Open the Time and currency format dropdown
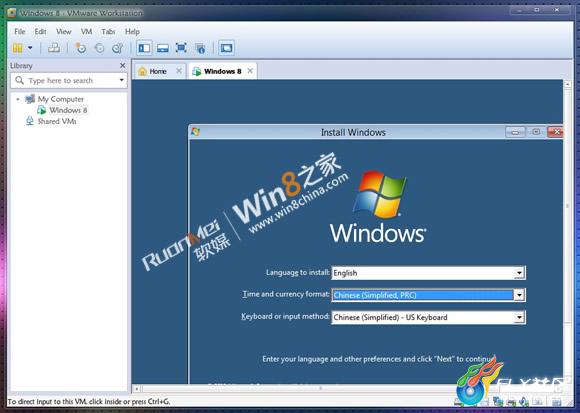 pyautogui.click(x=519, y=295)
